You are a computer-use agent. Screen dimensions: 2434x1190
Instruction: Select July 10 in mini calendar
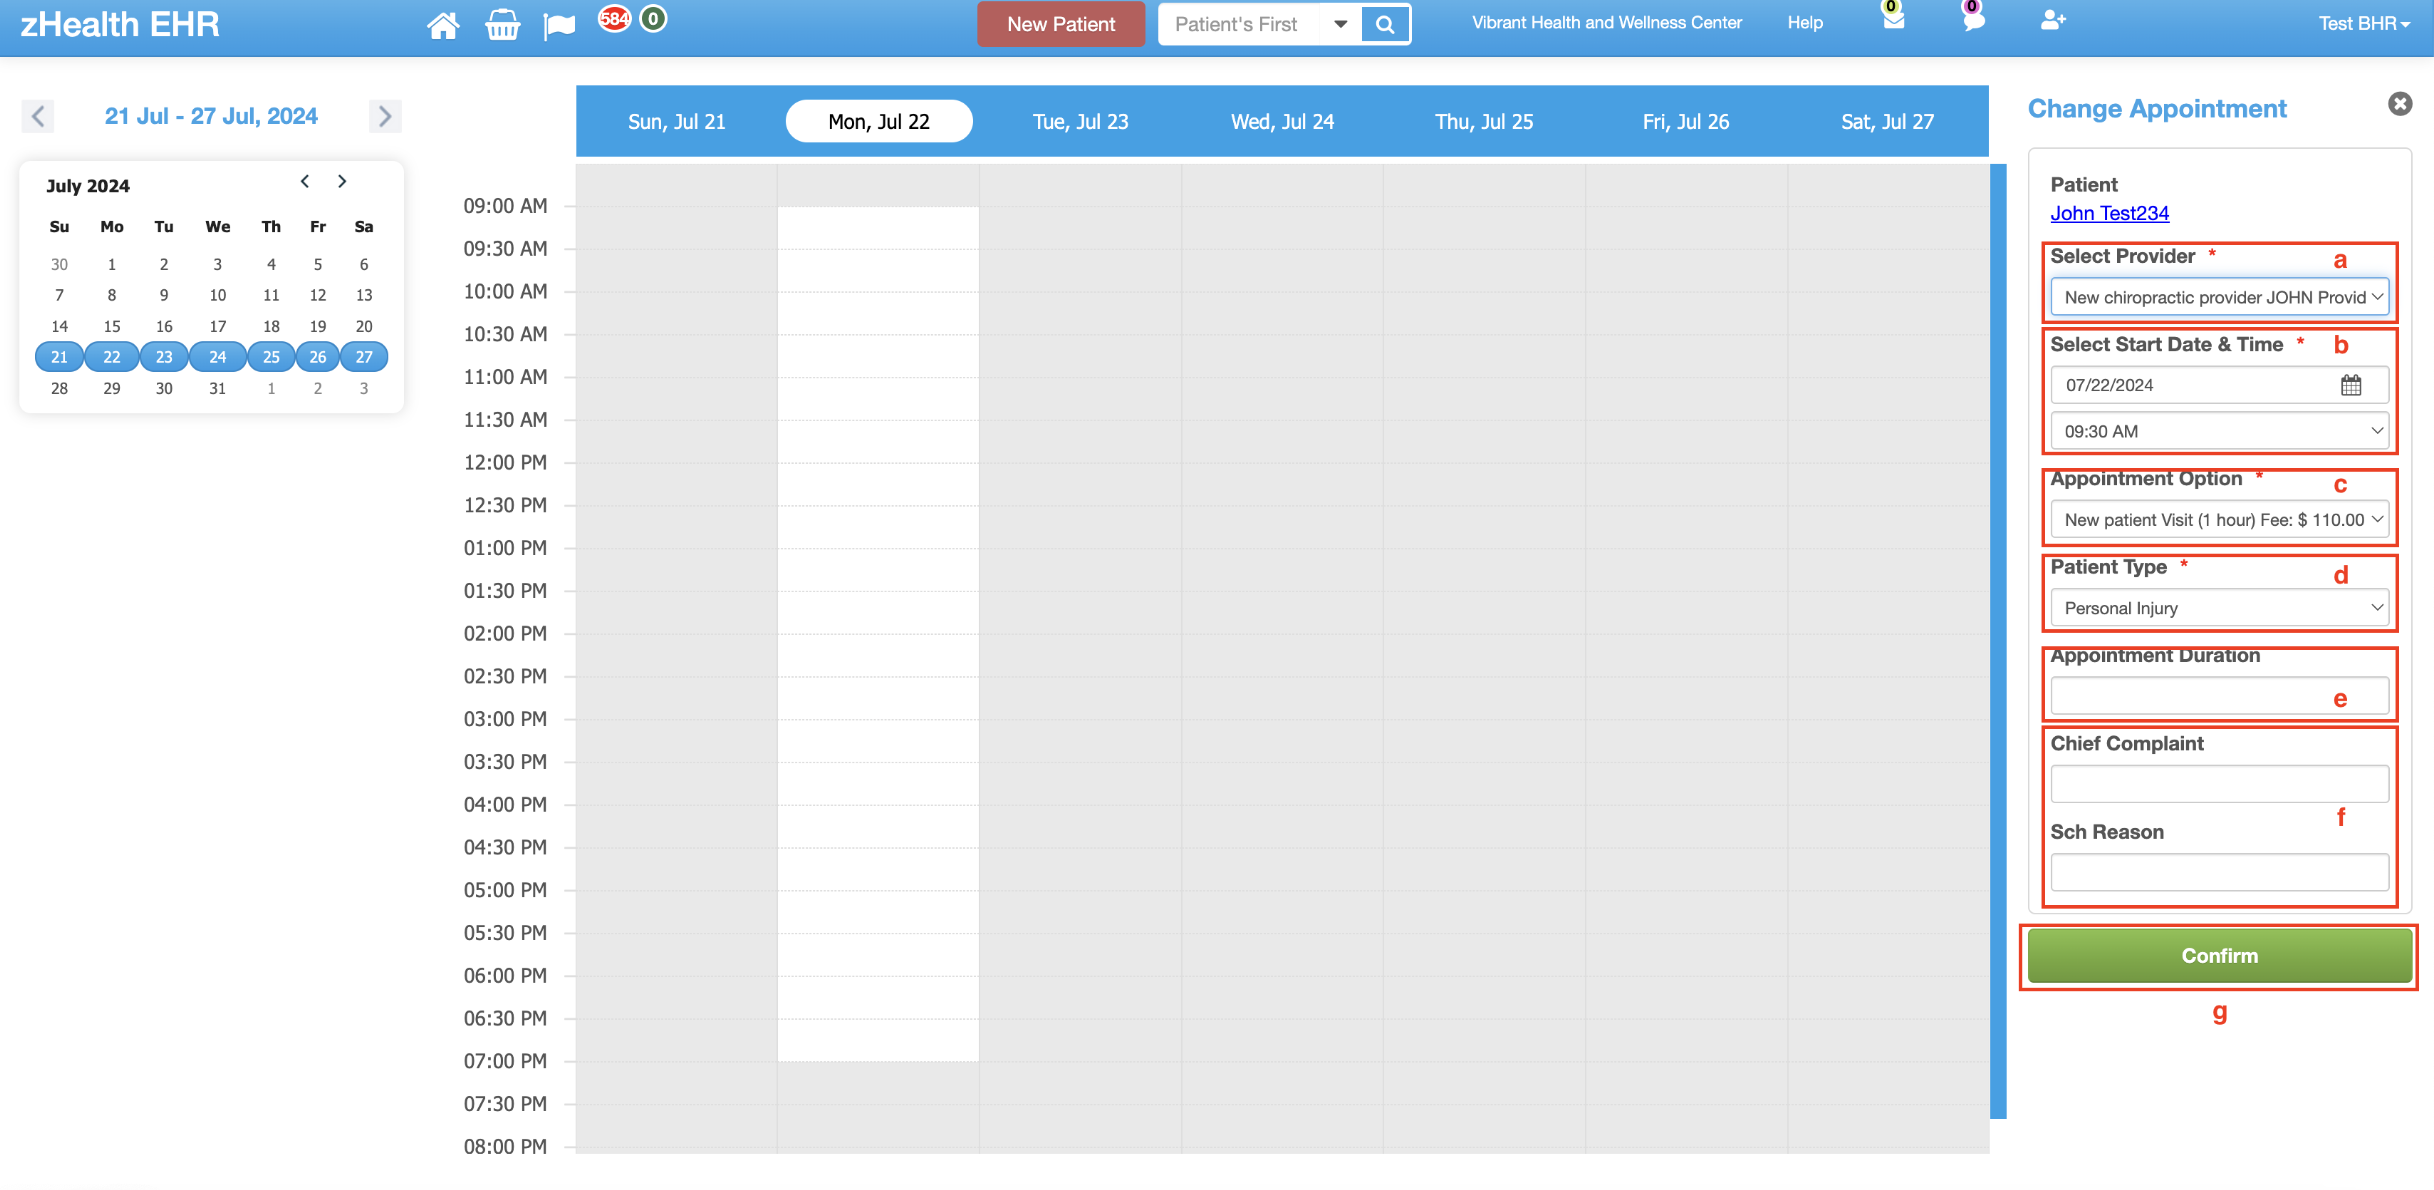217,295
